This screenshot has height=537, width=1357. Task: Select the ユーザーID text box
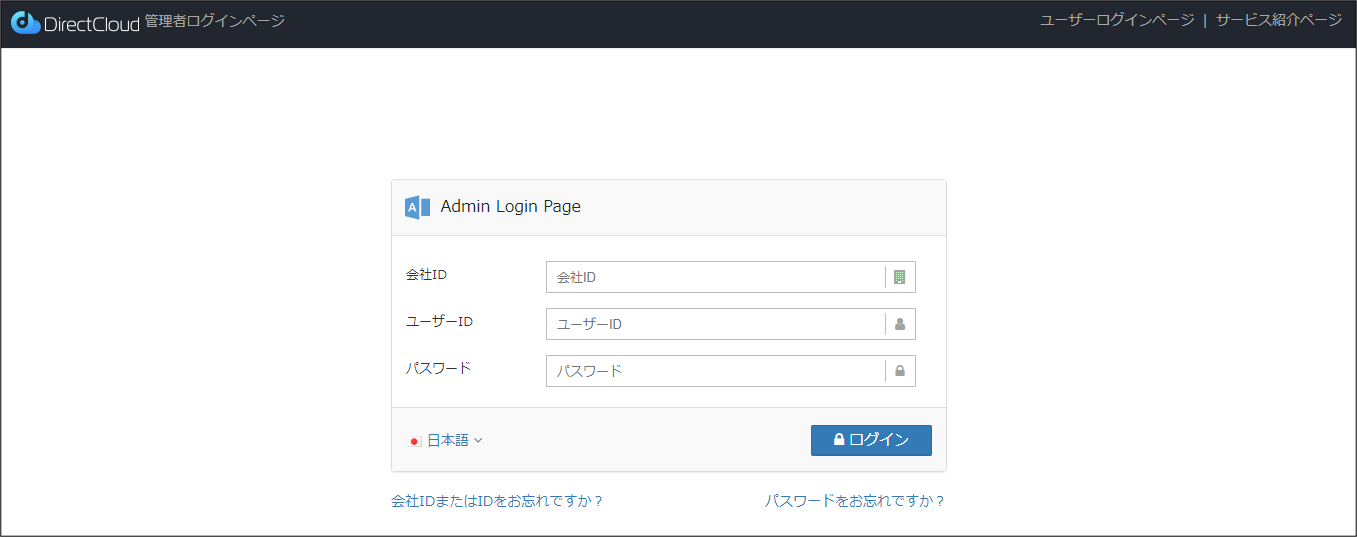pyautogui.click(x=715, y=324)
